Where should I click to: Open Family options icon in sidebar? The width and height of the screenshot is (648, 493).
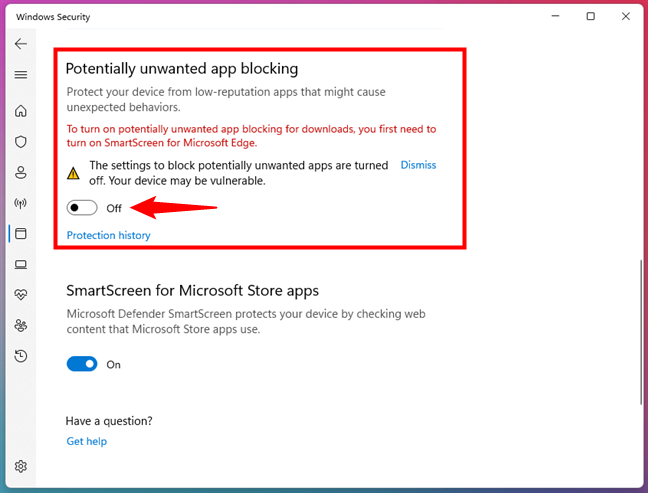click(21, 326)
